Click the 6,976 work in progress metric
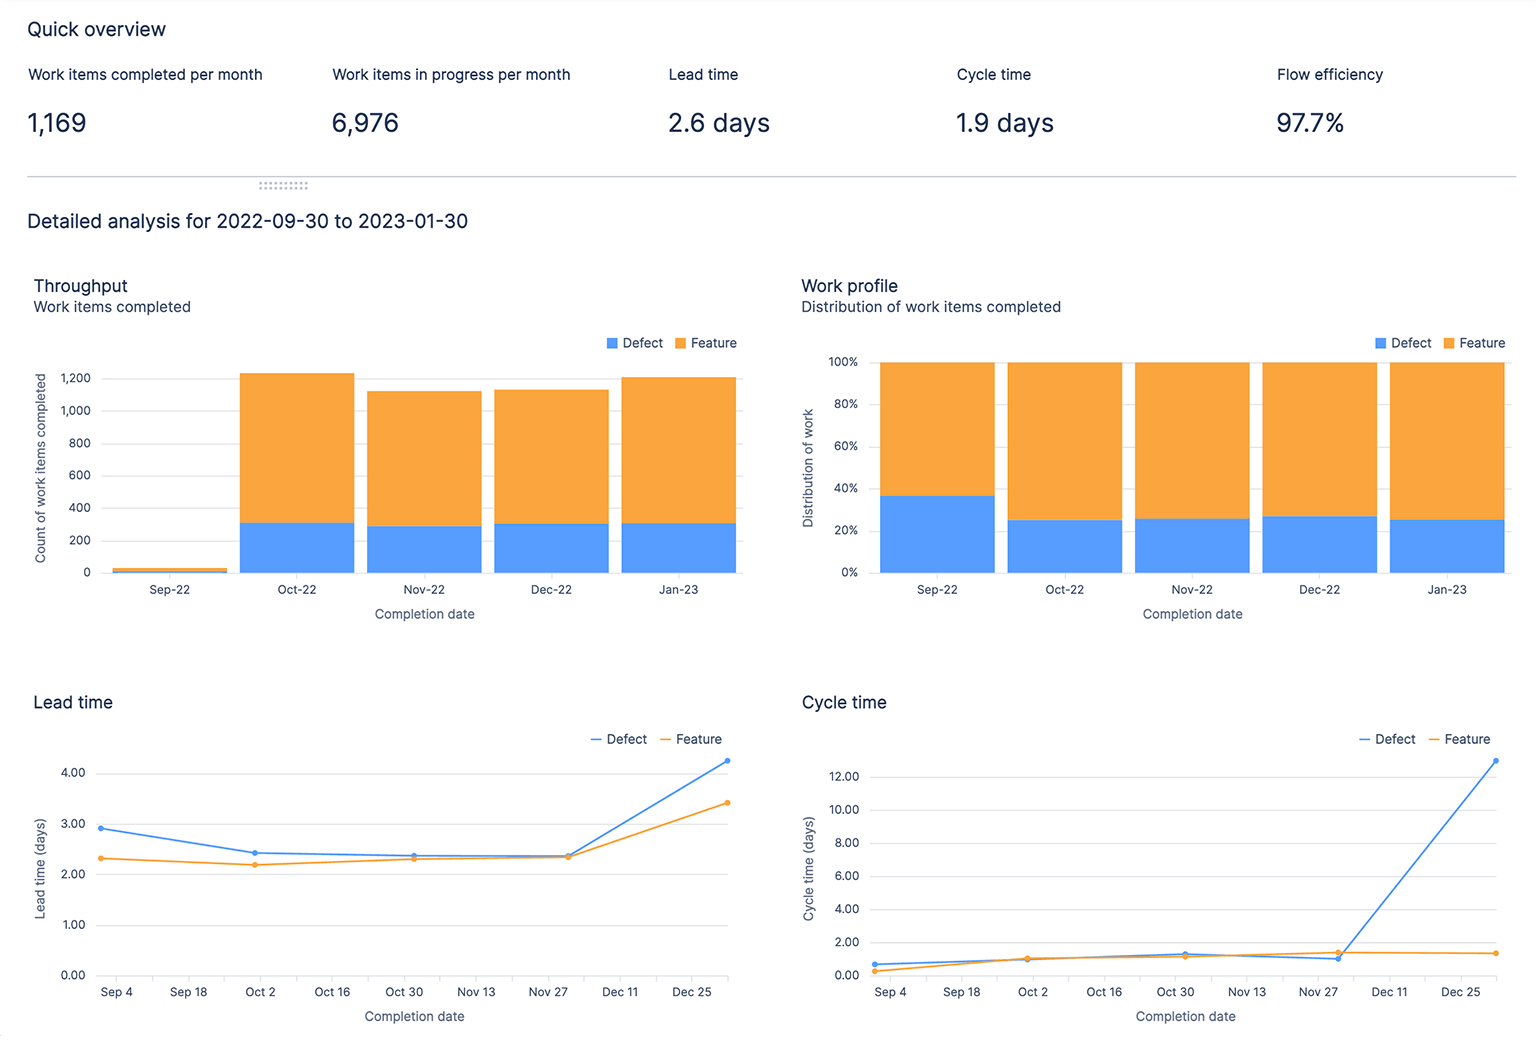 pyautogui.click(x=364, y=122)
